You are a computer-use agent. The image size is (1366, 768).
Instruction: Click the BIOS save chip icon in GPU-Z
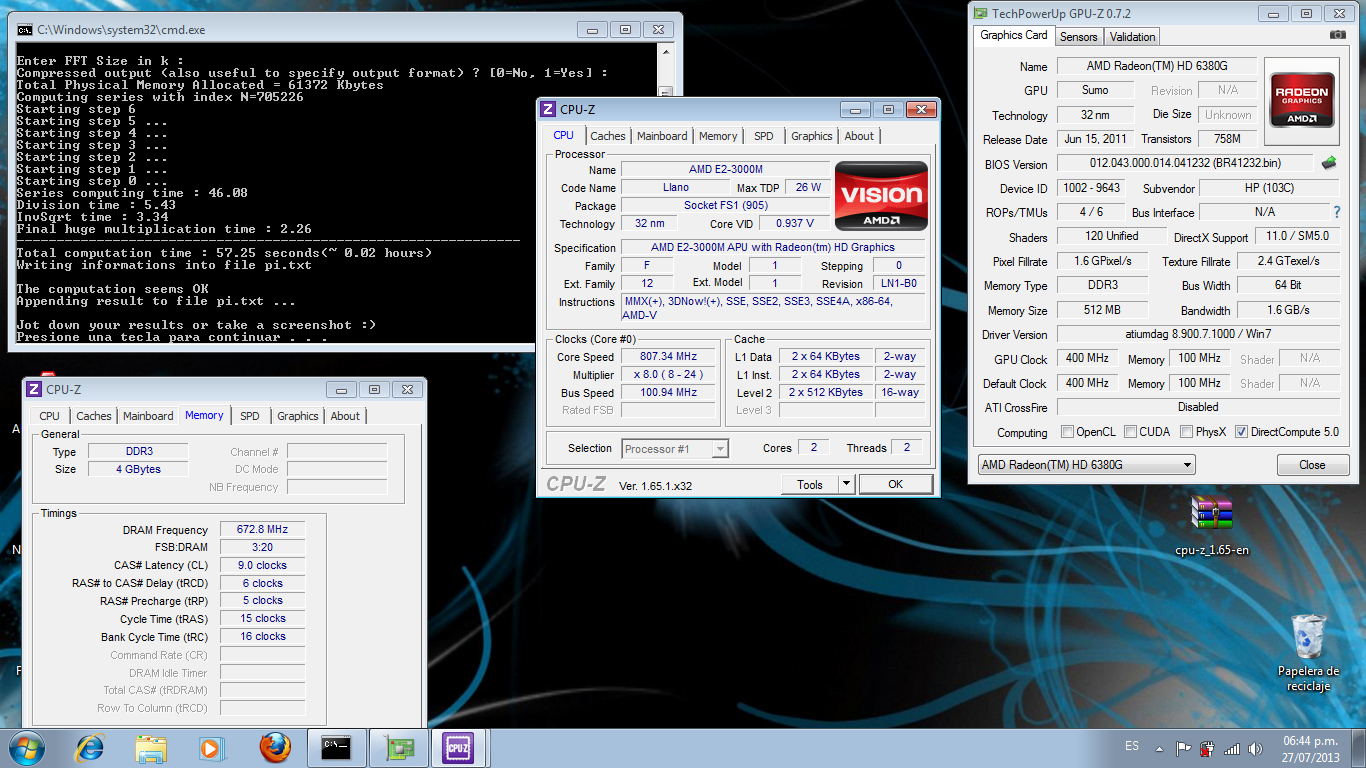click(x=1328, y=163)
